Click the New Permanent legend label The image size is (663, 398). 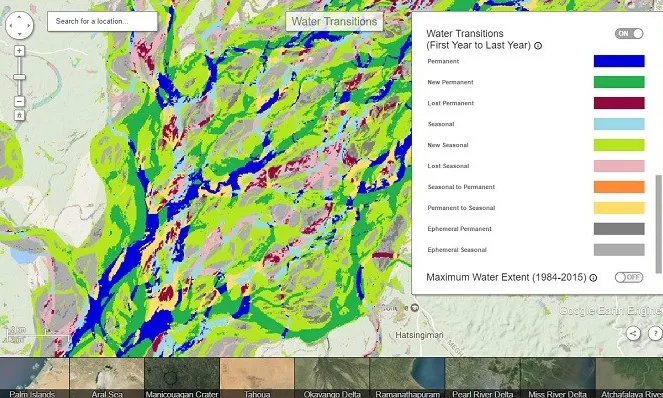pyautogui.click(x=450, y=82)
